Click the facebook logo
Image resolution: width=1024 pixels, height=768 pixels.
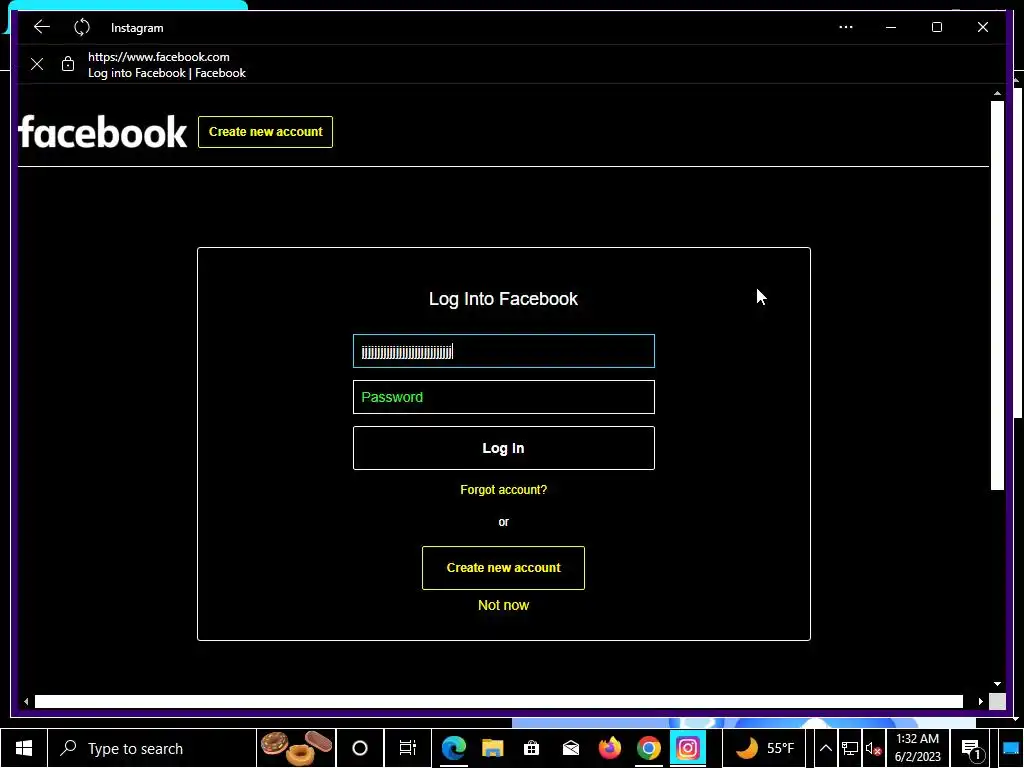[x=103, y=132]
